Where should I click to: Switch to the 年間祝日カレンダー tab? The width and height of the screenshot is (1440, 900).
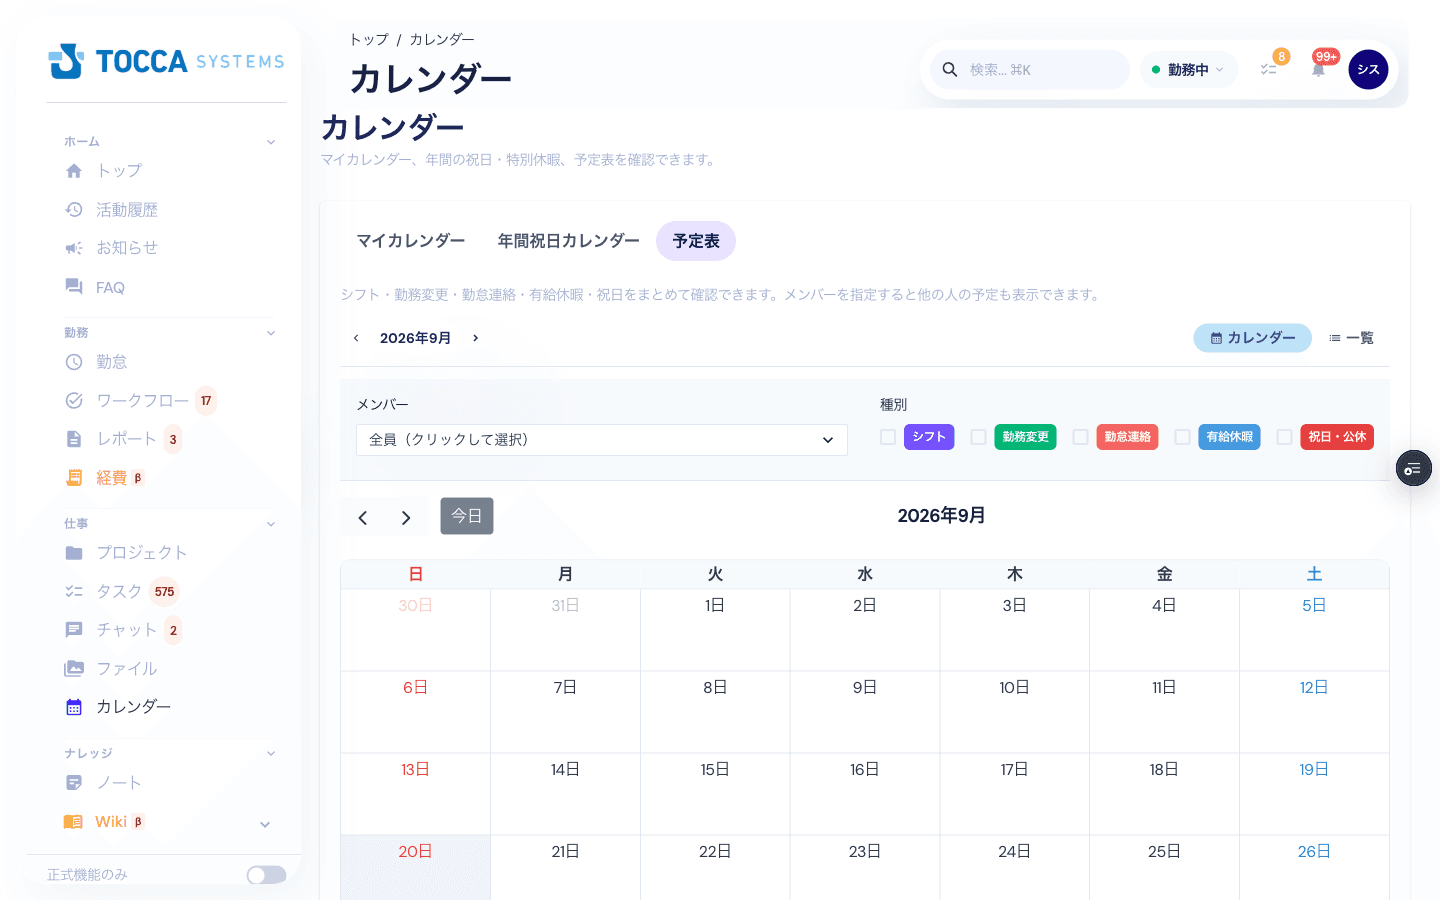pyautogui.click(x=569, y=241)
